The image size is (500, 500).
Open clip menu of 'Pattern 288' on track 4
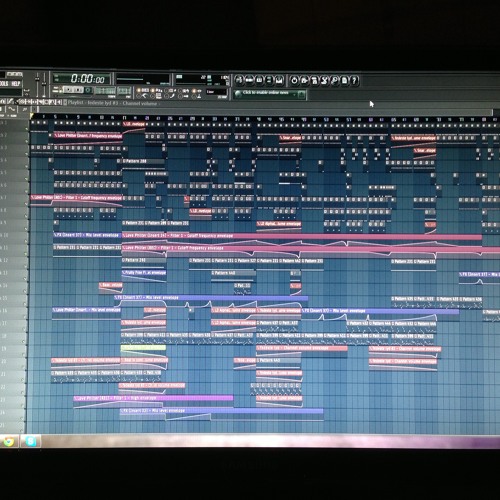(x=124, y=161)
